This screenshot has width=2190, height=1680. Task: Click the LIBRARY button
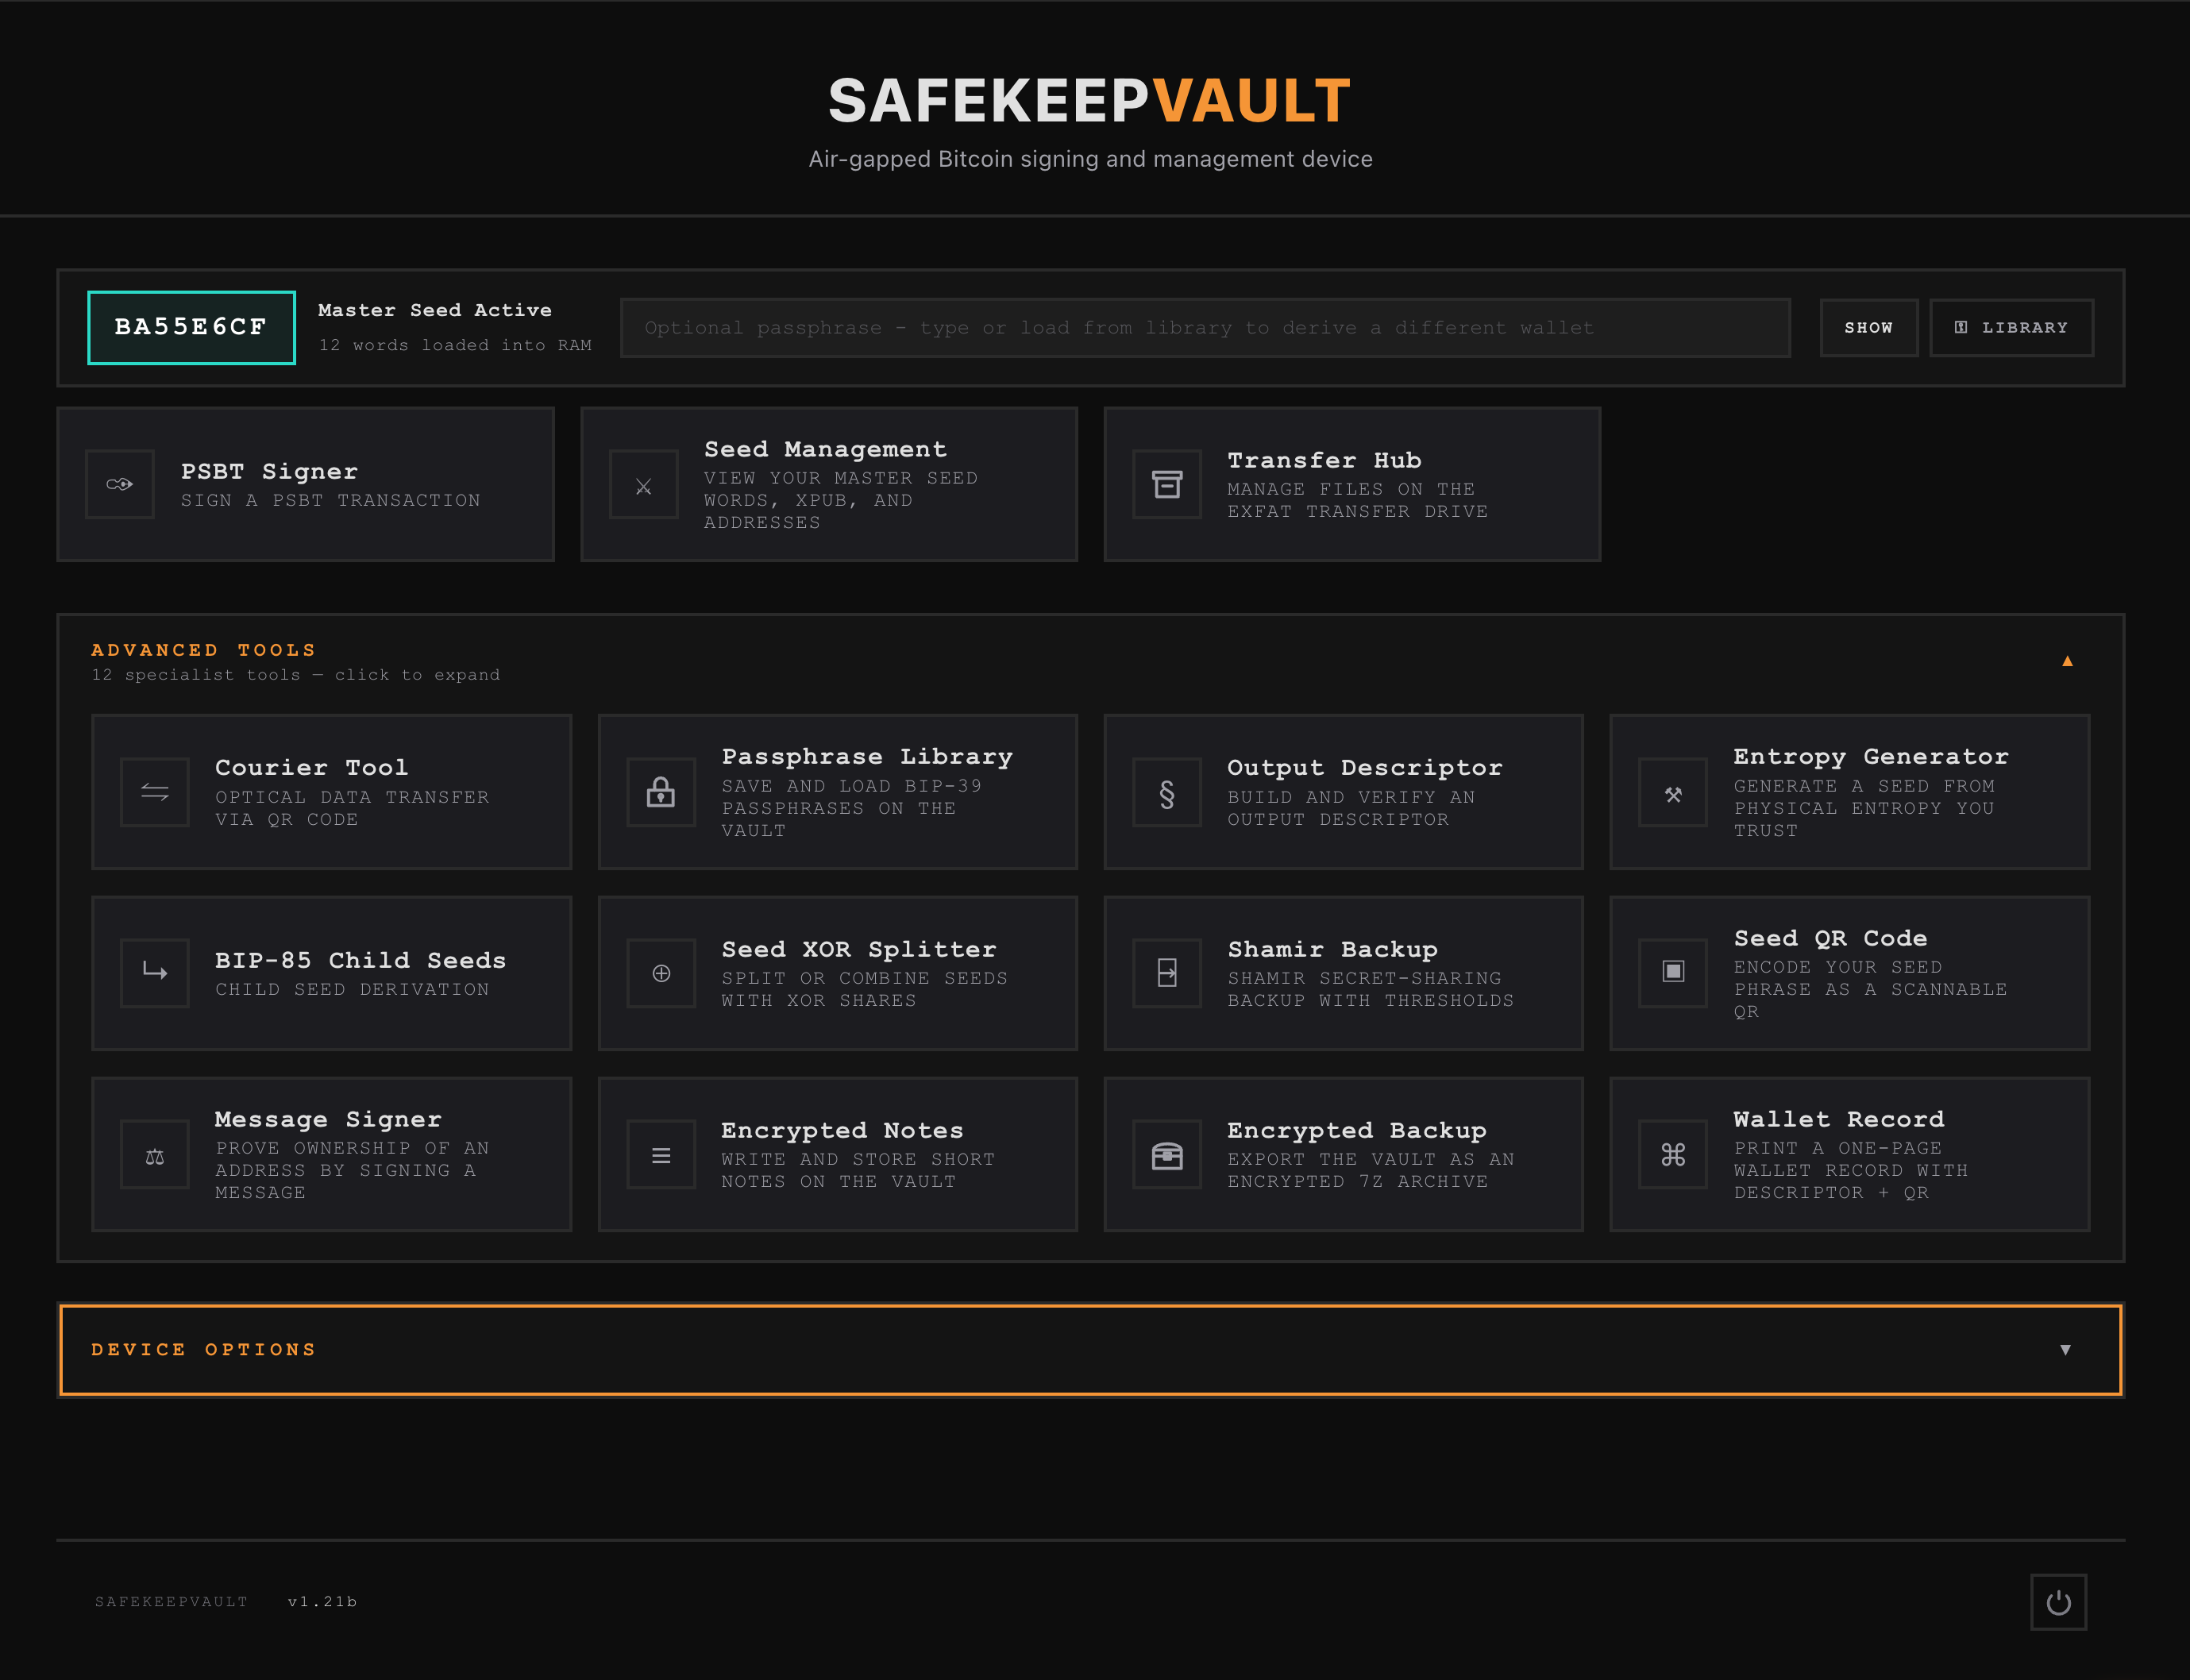click(2011, 328)
